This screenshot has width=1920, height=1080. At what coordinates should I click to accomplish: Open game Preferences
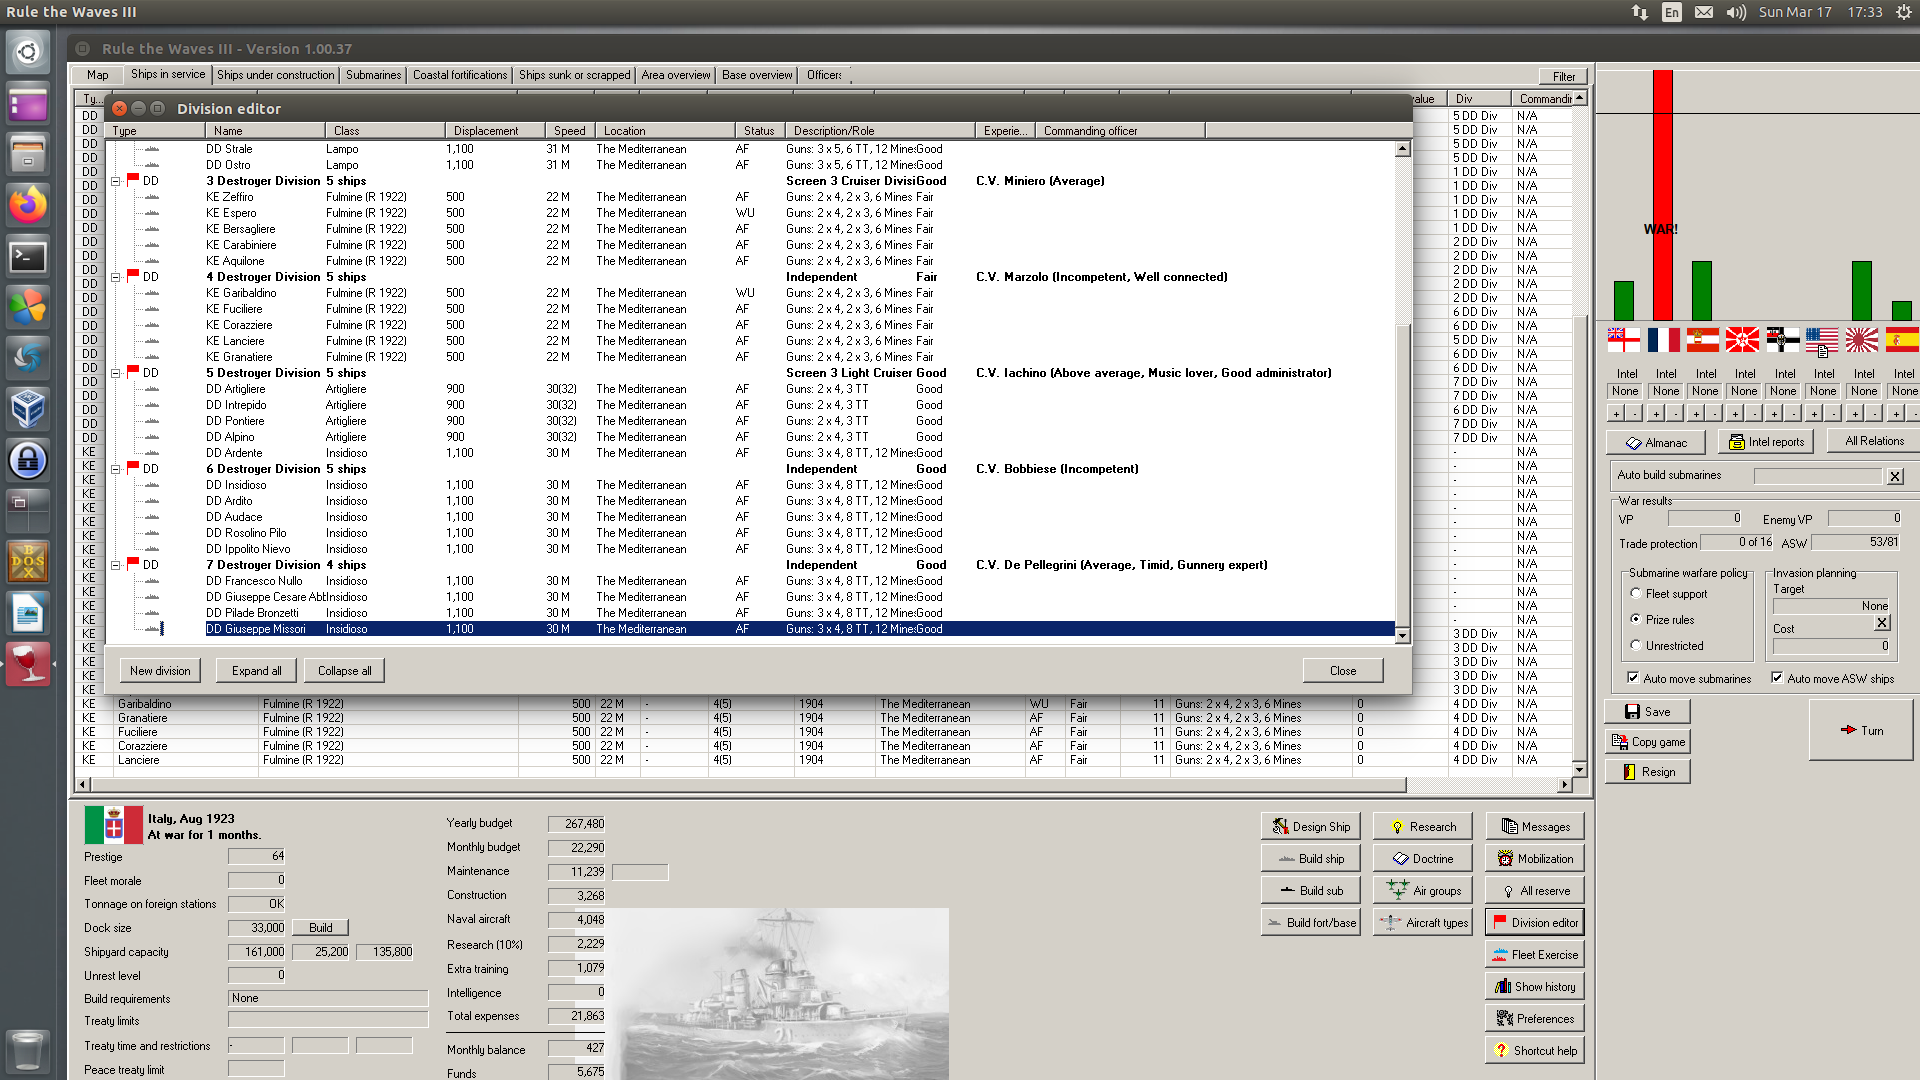coord(1534,1018)
